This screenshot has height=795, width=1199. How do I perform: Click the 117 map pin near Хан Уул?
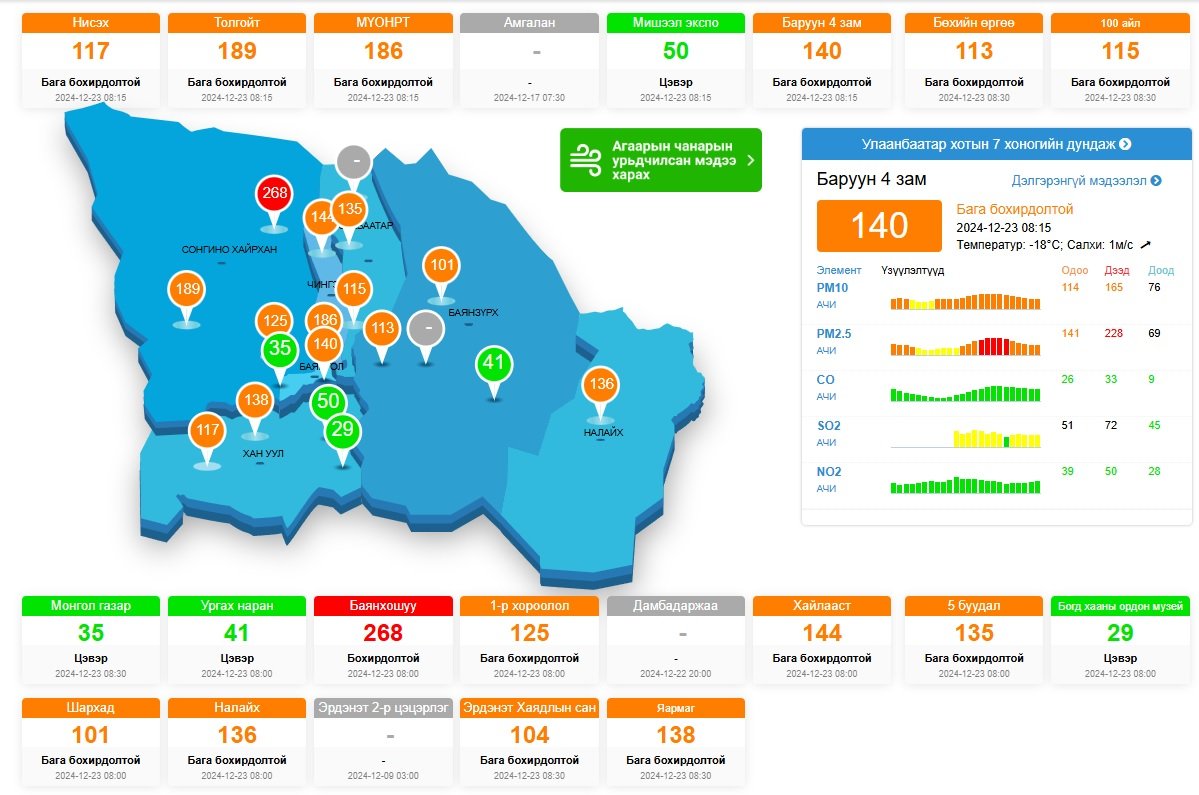click(207, 431)
